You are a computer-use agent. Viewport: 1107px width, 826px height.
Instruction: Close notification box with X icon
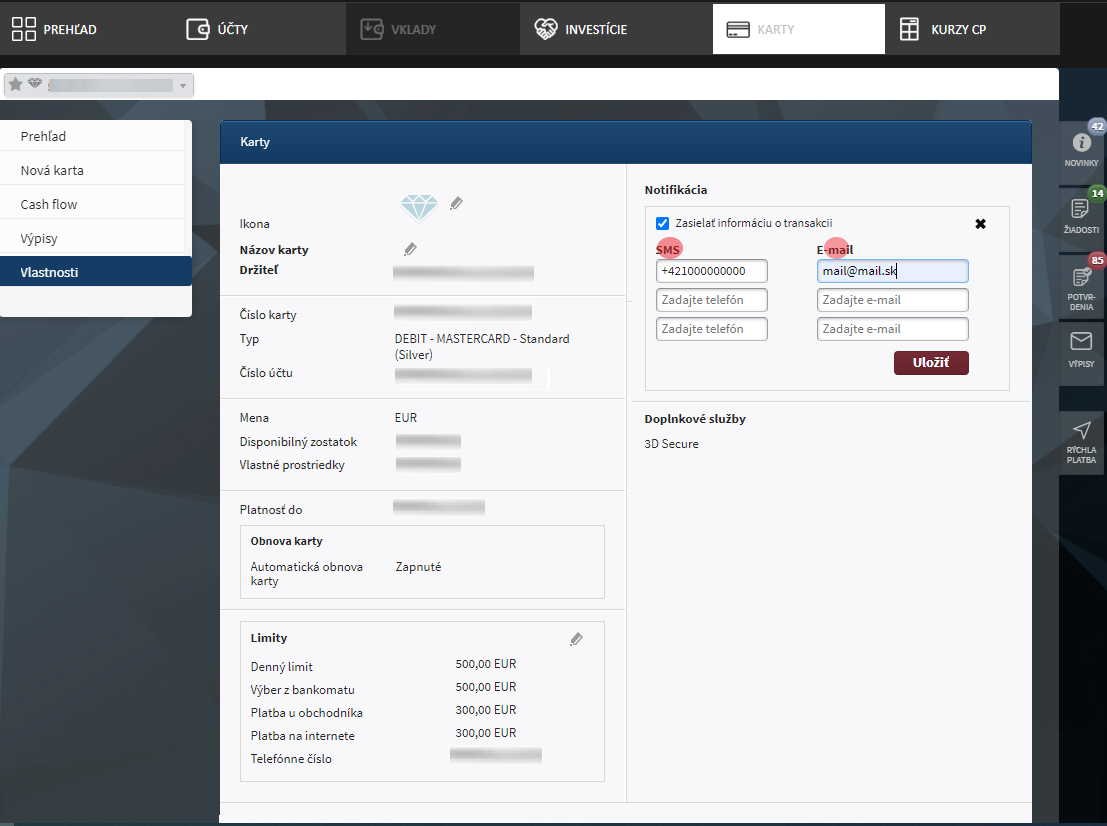click(980, 224)
